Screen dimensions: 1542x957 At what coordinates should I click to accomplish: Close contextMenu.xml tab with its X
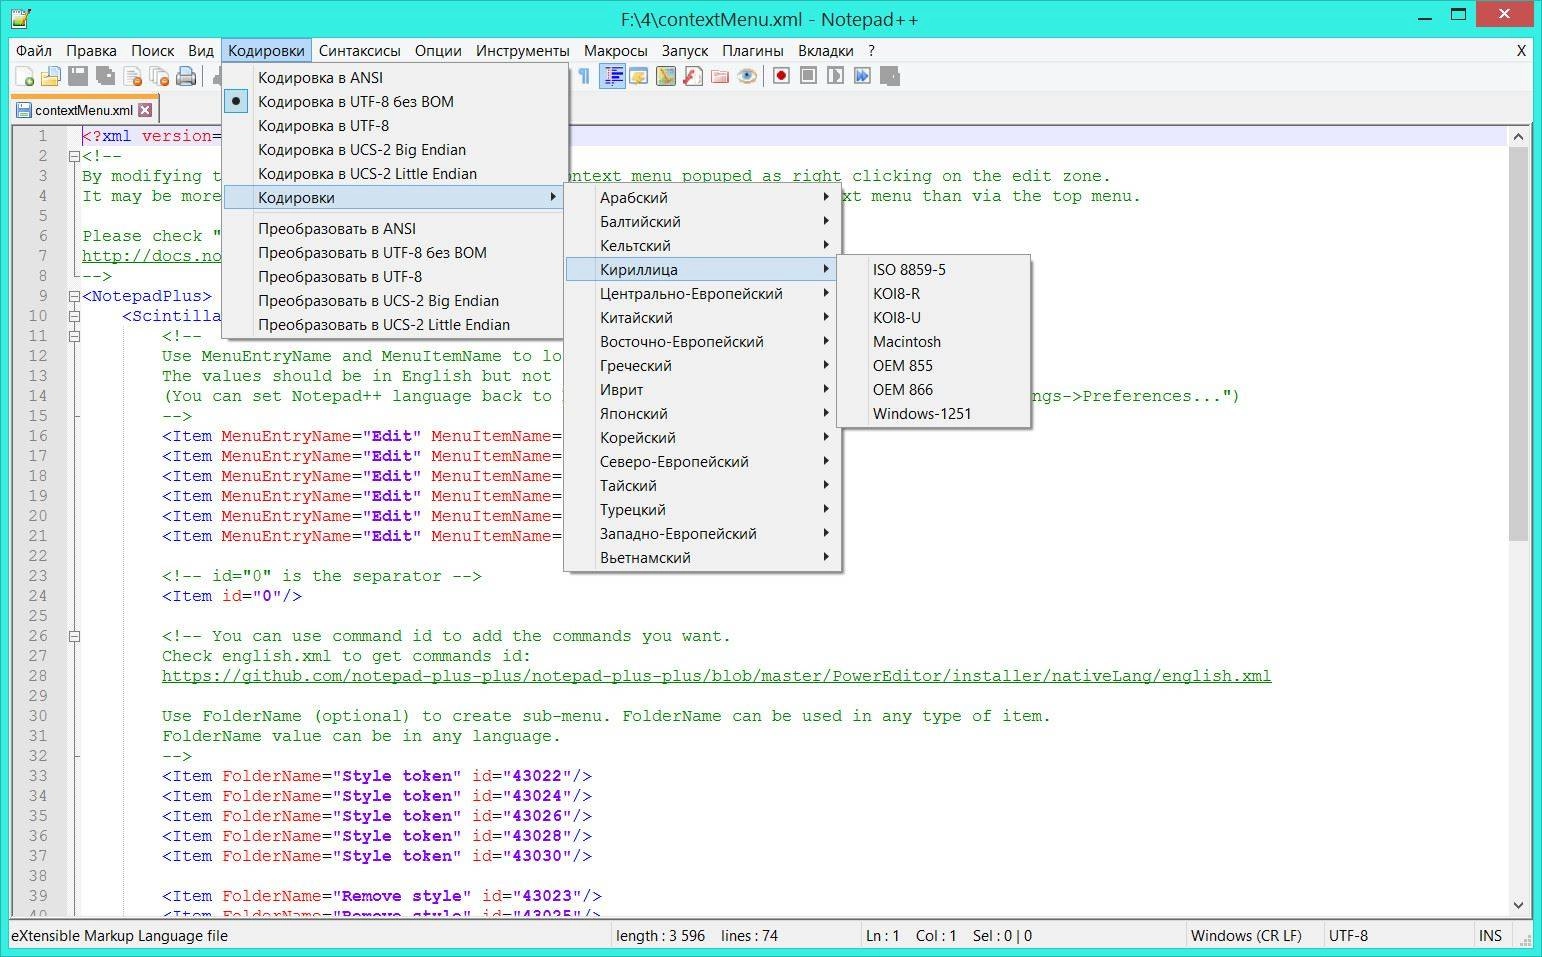(x=145, y=110)
